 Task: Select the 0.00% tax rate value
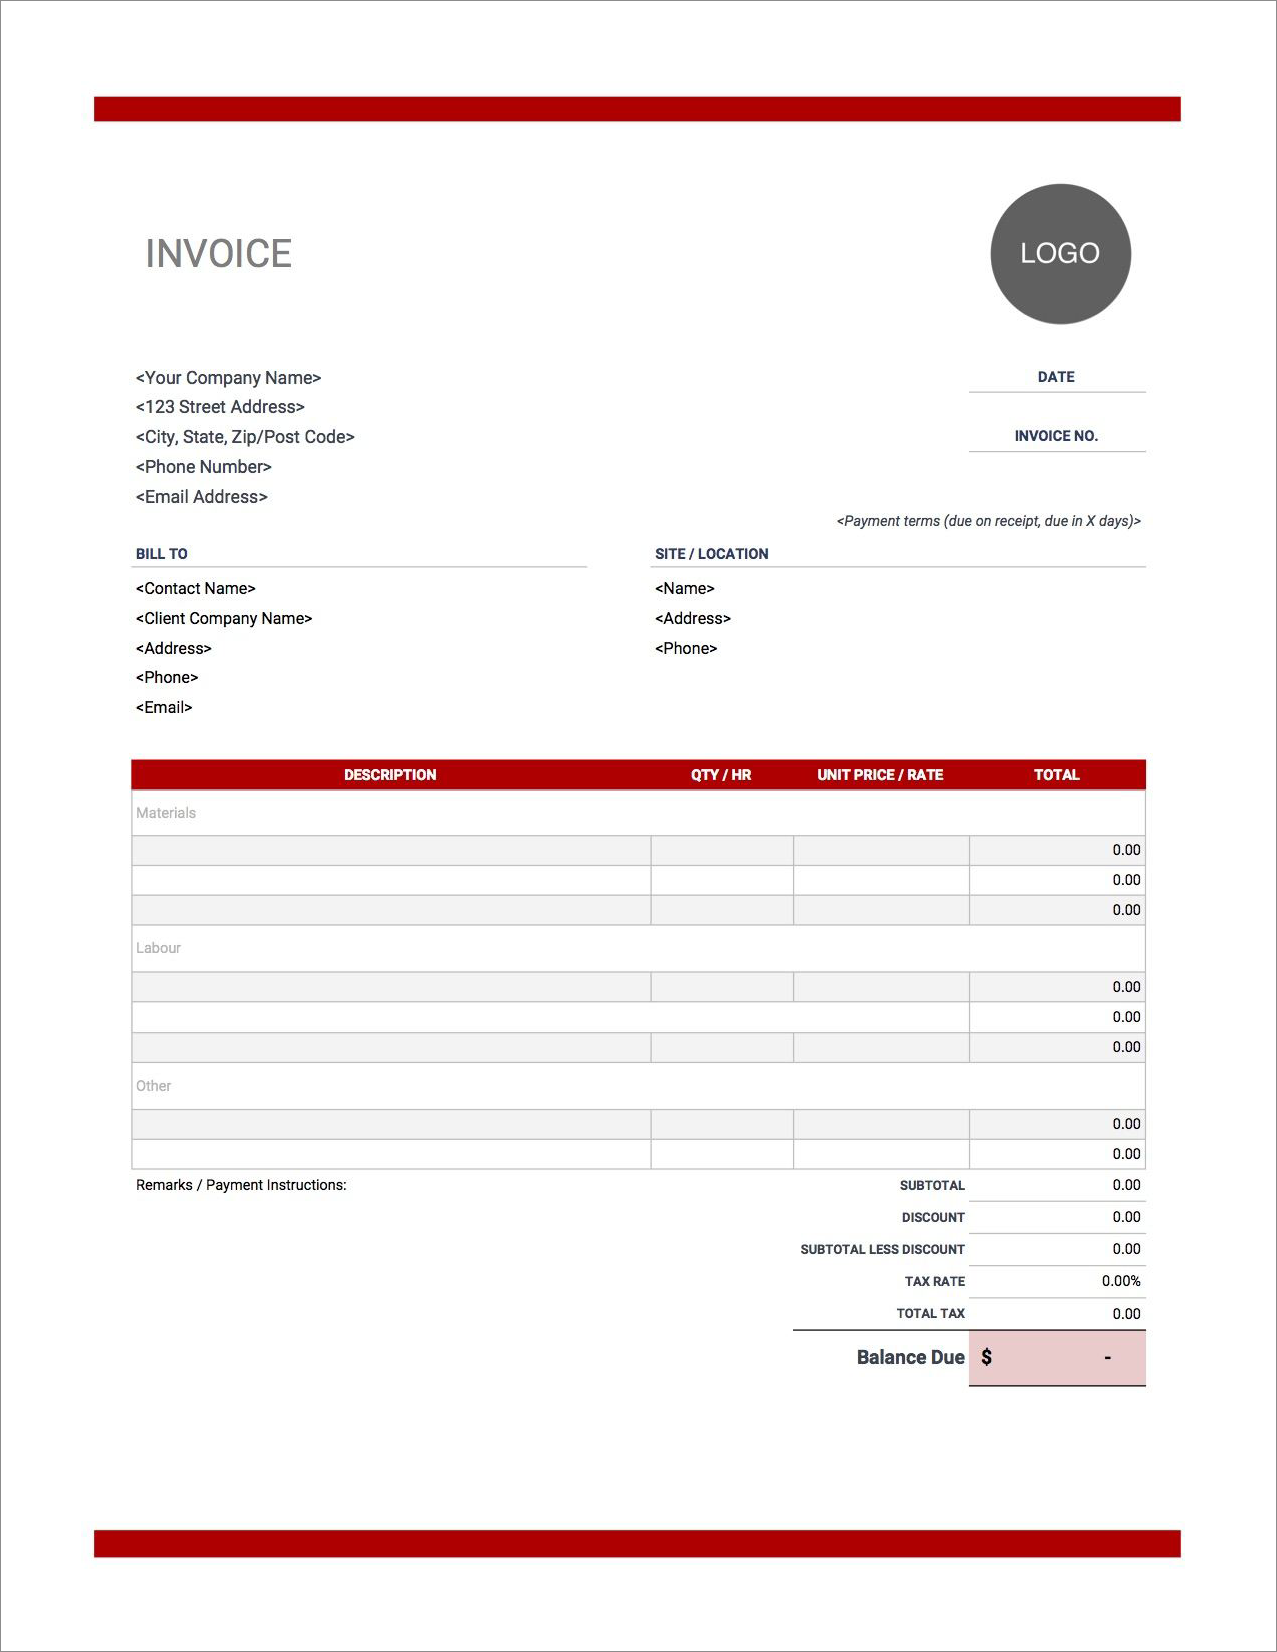click(x=1121, y=1281)
